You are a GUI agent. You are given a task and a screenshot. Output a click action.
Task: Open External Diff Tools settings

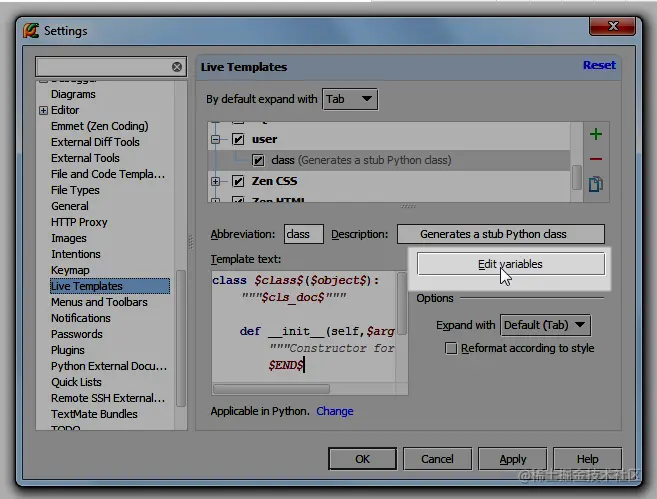point(95,142)
